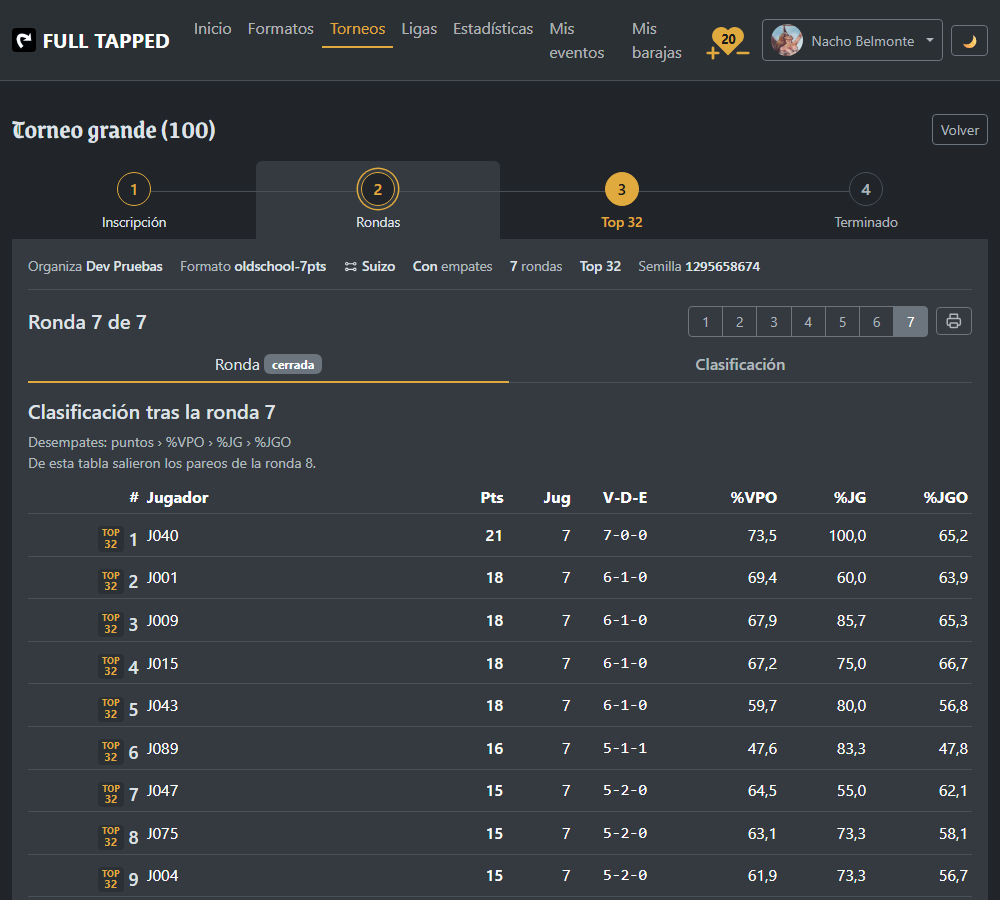Jump to step 3 Top 32
Image resolution: width=1000 pixels, height=900 pixels.
click(x=622, y=200)
